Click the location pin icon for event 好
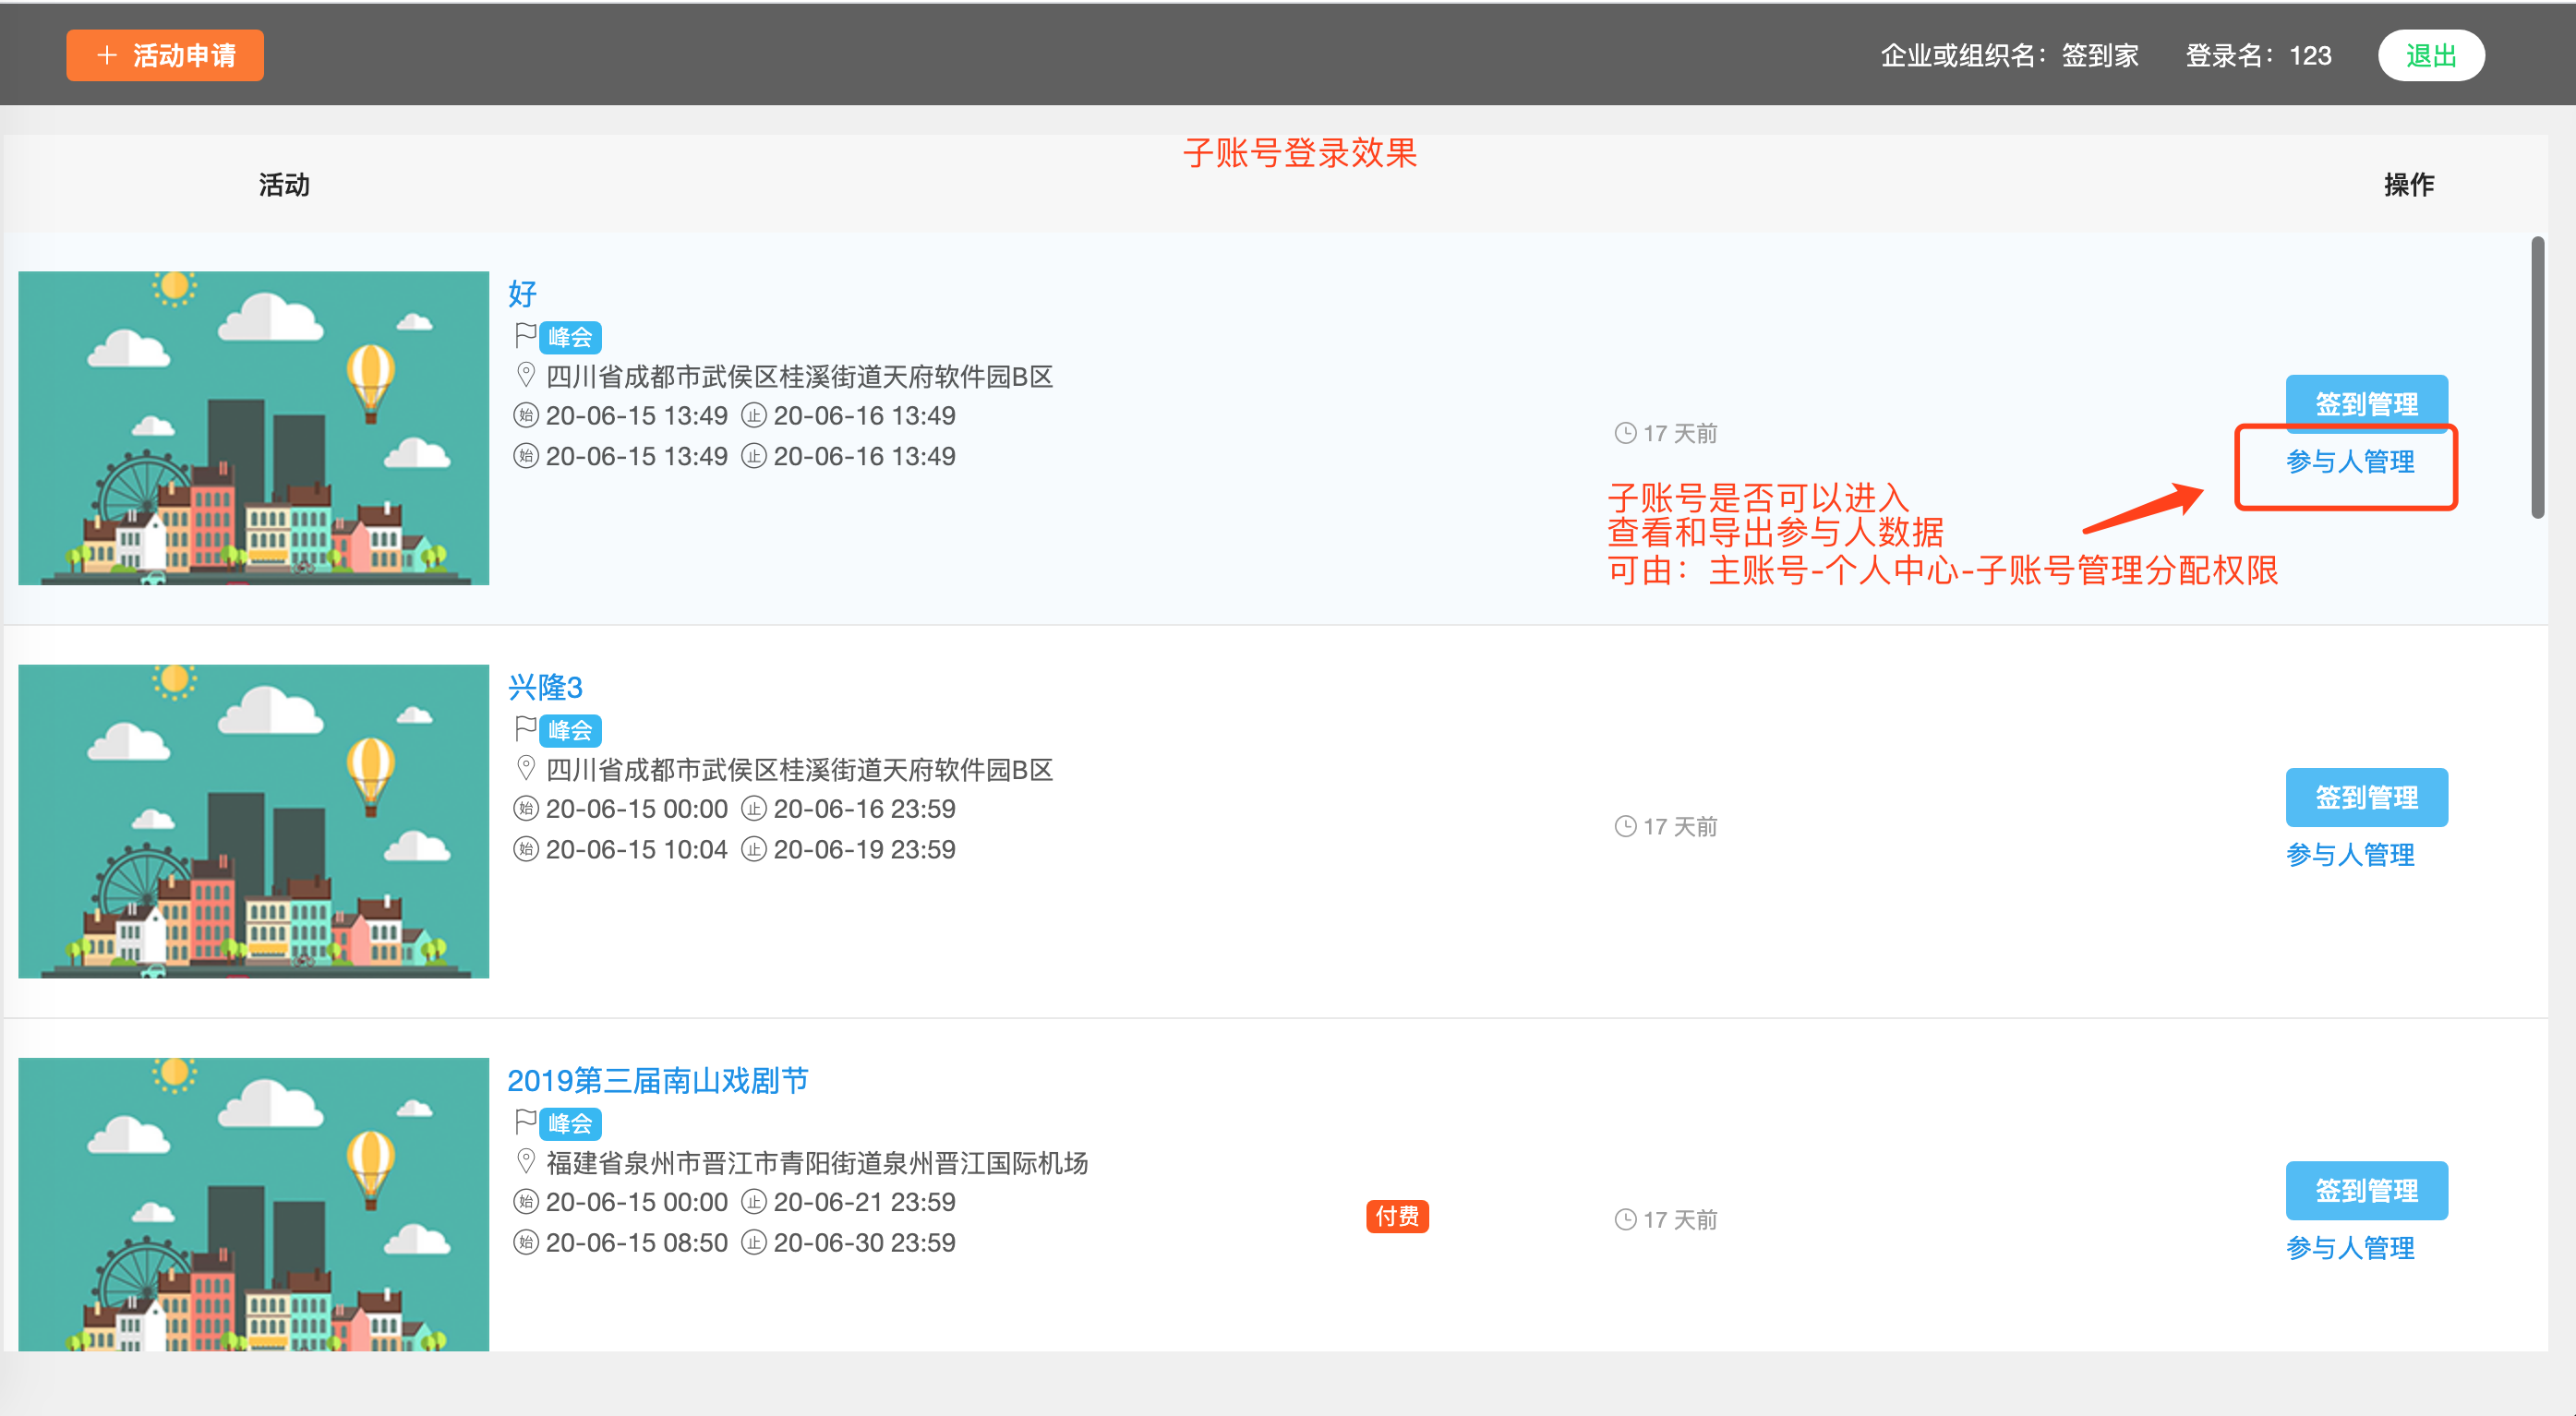Viewport: 2576px width, 1416px height. [x=525, y=376]
